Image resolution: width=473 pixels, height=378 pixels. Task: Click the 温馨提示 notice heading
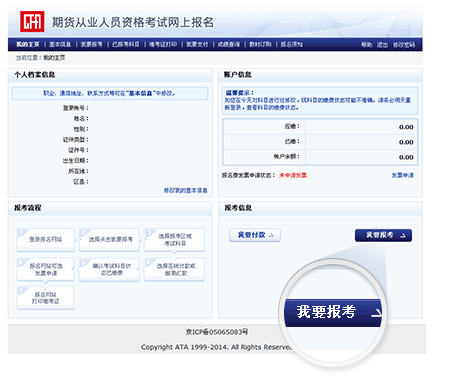239,93
